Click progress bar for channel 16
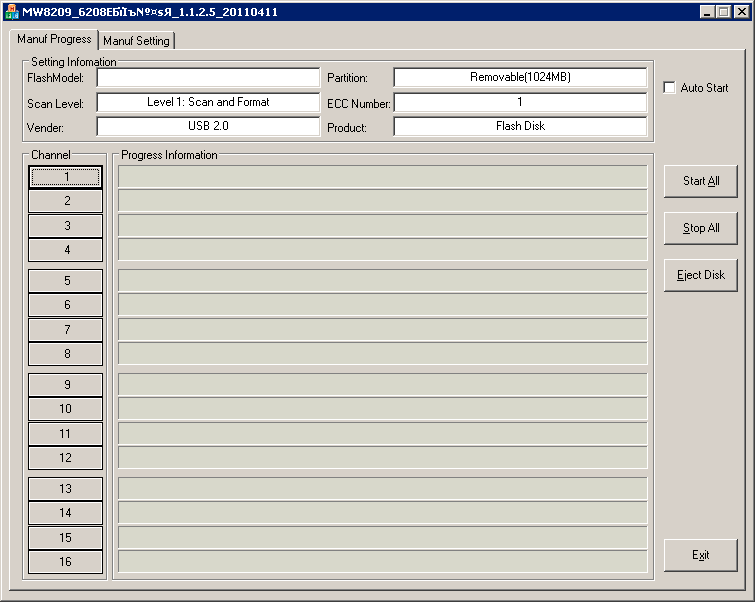The height and width of the screenshot is (602, 755). click(383, 562)
